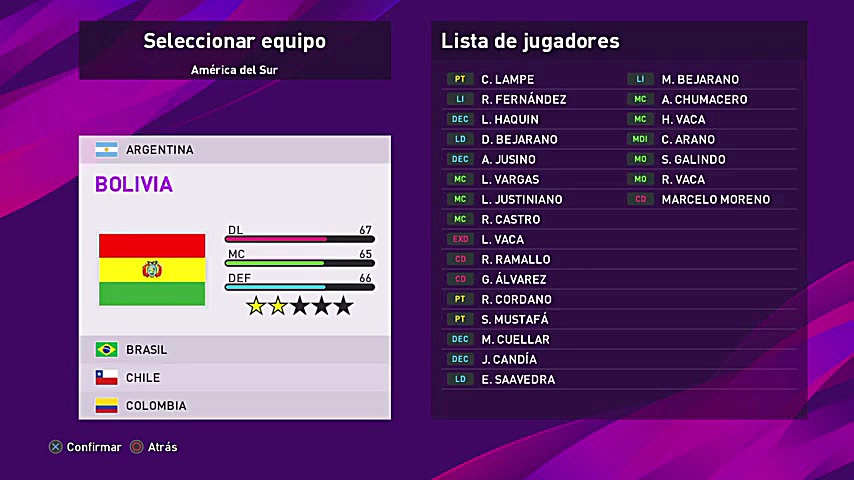Click the Argentina flag icon
The height and width of the screenshot is (480, 854).
coord(107,150)
